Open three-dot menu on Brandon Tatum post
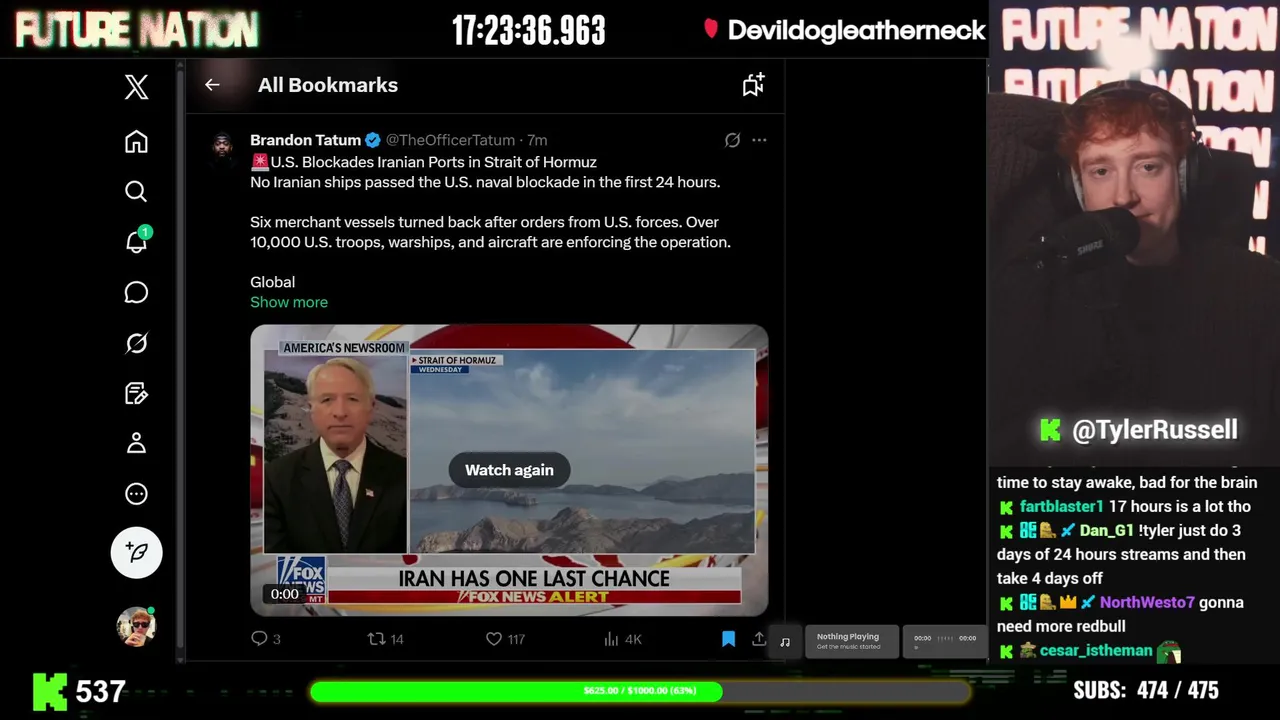The height and width of the screenshot is (720, 1280). pos(759,141)
